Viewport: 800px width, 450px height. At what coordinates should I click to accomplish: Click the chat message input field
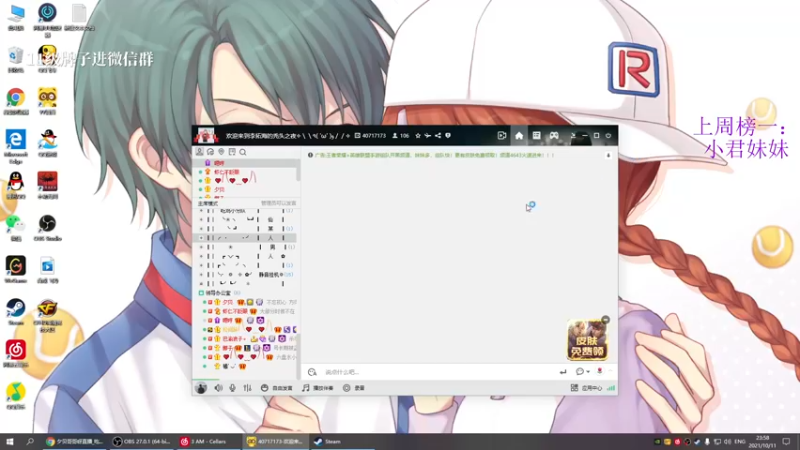click(439, 372)
